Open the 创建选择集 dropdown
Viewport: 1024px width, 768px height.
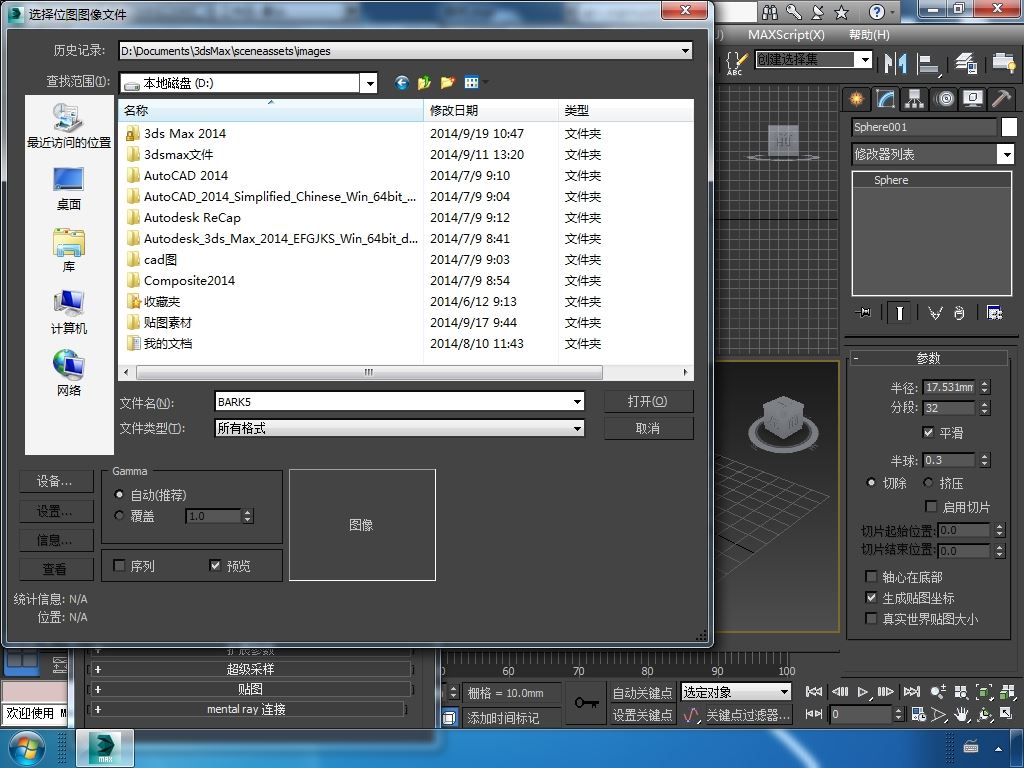pos(865,60)
